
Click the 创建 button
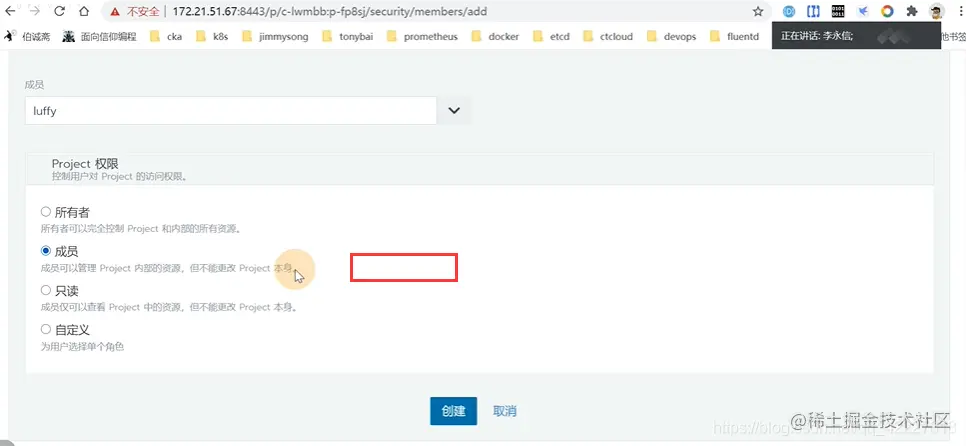453,411
